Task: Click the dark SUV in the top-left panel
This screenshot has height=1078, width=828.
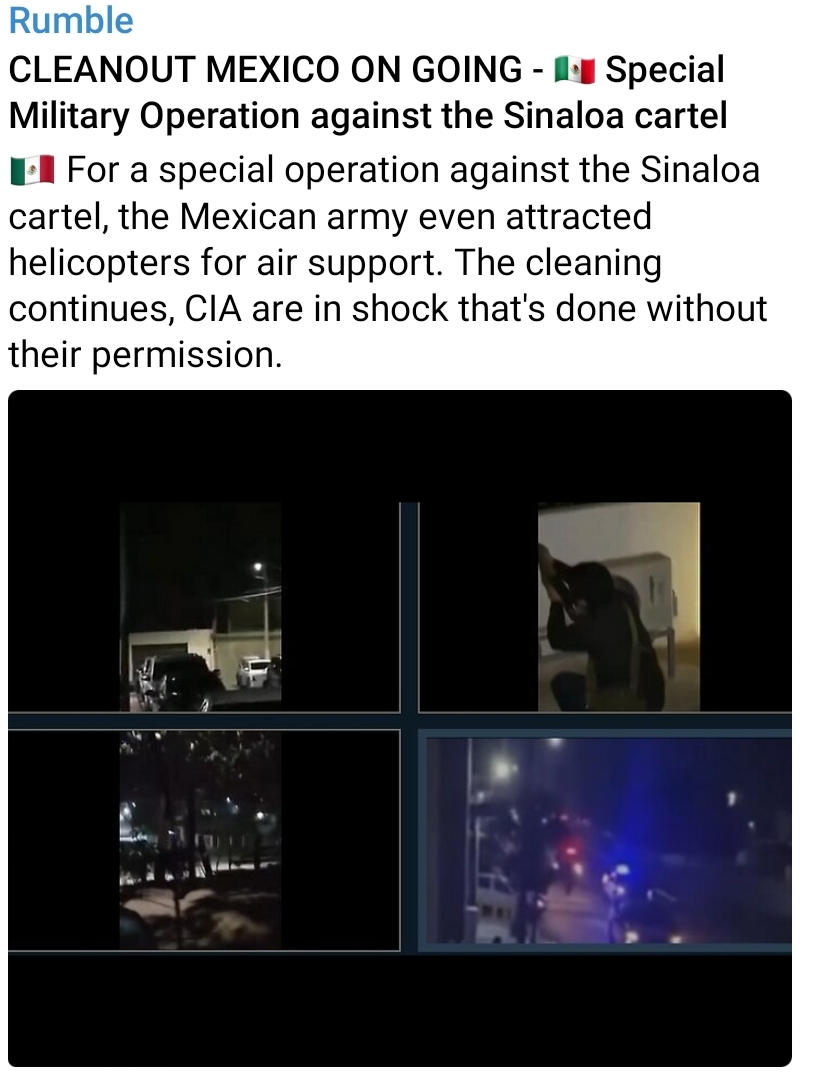Action: pos(180,683)
